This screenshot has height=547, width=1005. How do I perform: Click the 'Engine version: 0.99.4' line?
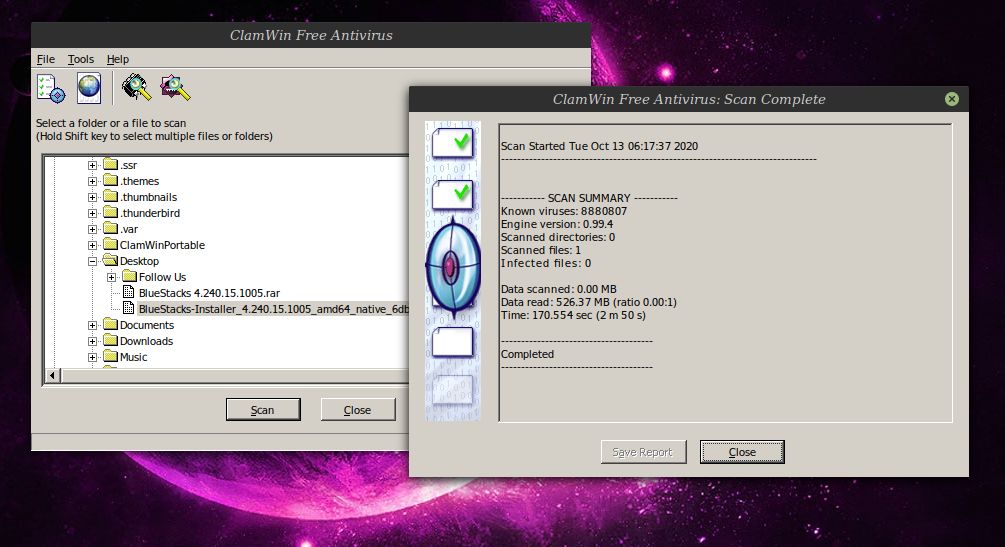(556, 224)
